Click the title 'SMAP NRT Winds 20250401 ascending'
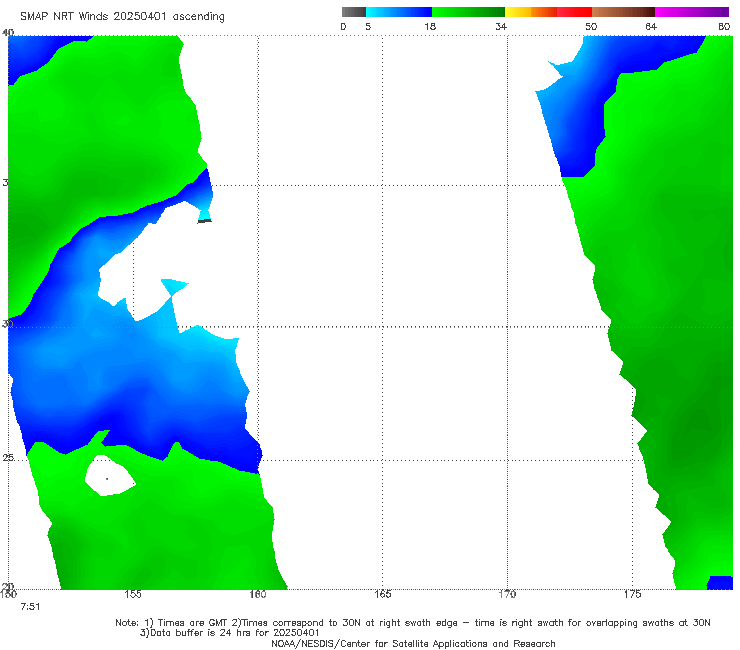 122,17
